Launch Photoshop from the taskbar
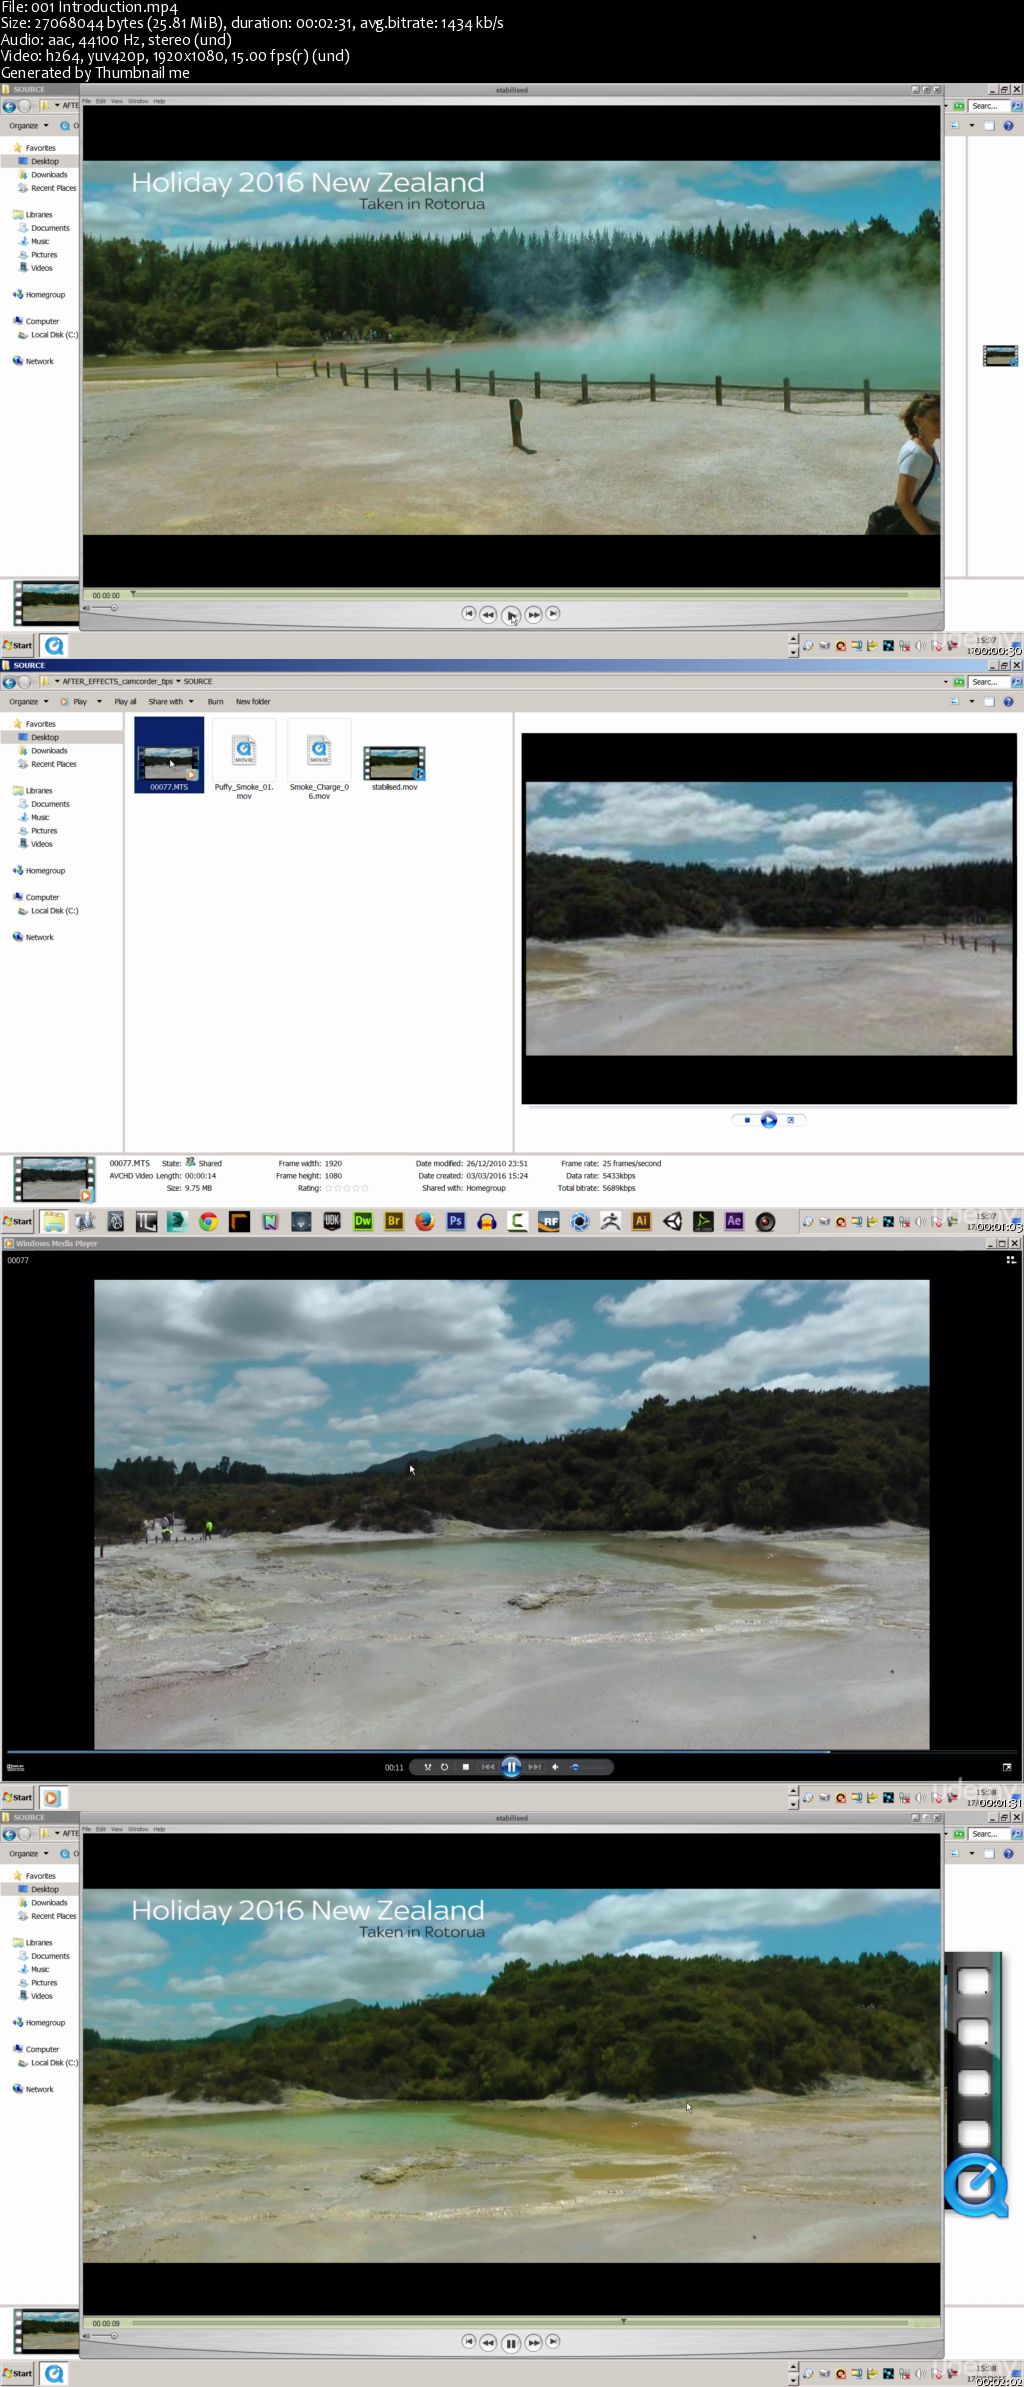The width and height of the screenshot is (1024, 2387). [456, 1221]
